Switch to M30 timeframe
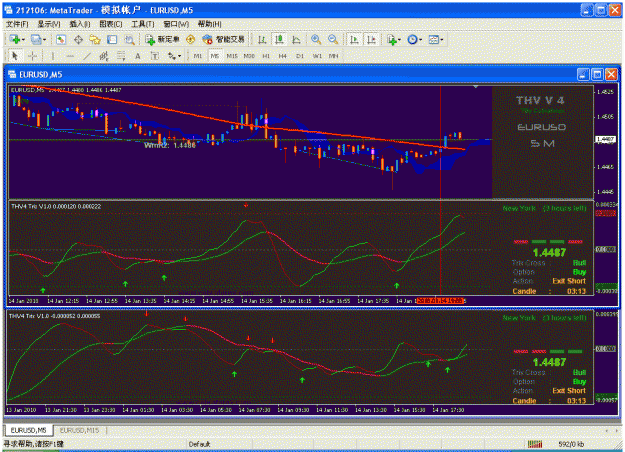This screenshot has width=625, height=452. click(249, 56)
